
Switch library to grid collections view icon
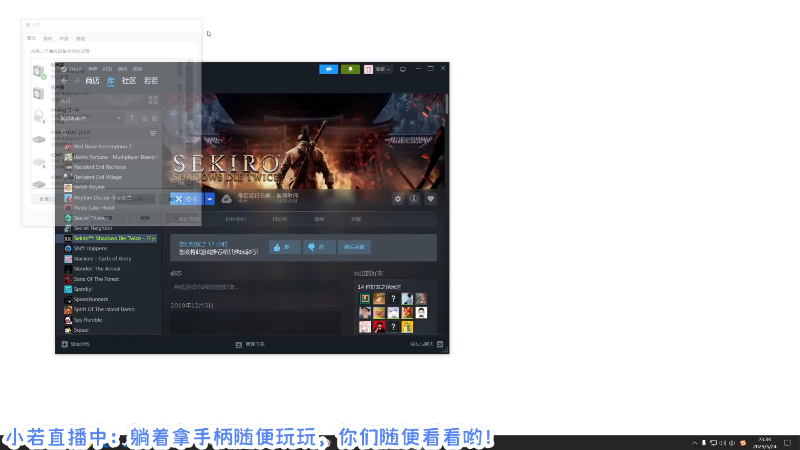tap(153, 101)
